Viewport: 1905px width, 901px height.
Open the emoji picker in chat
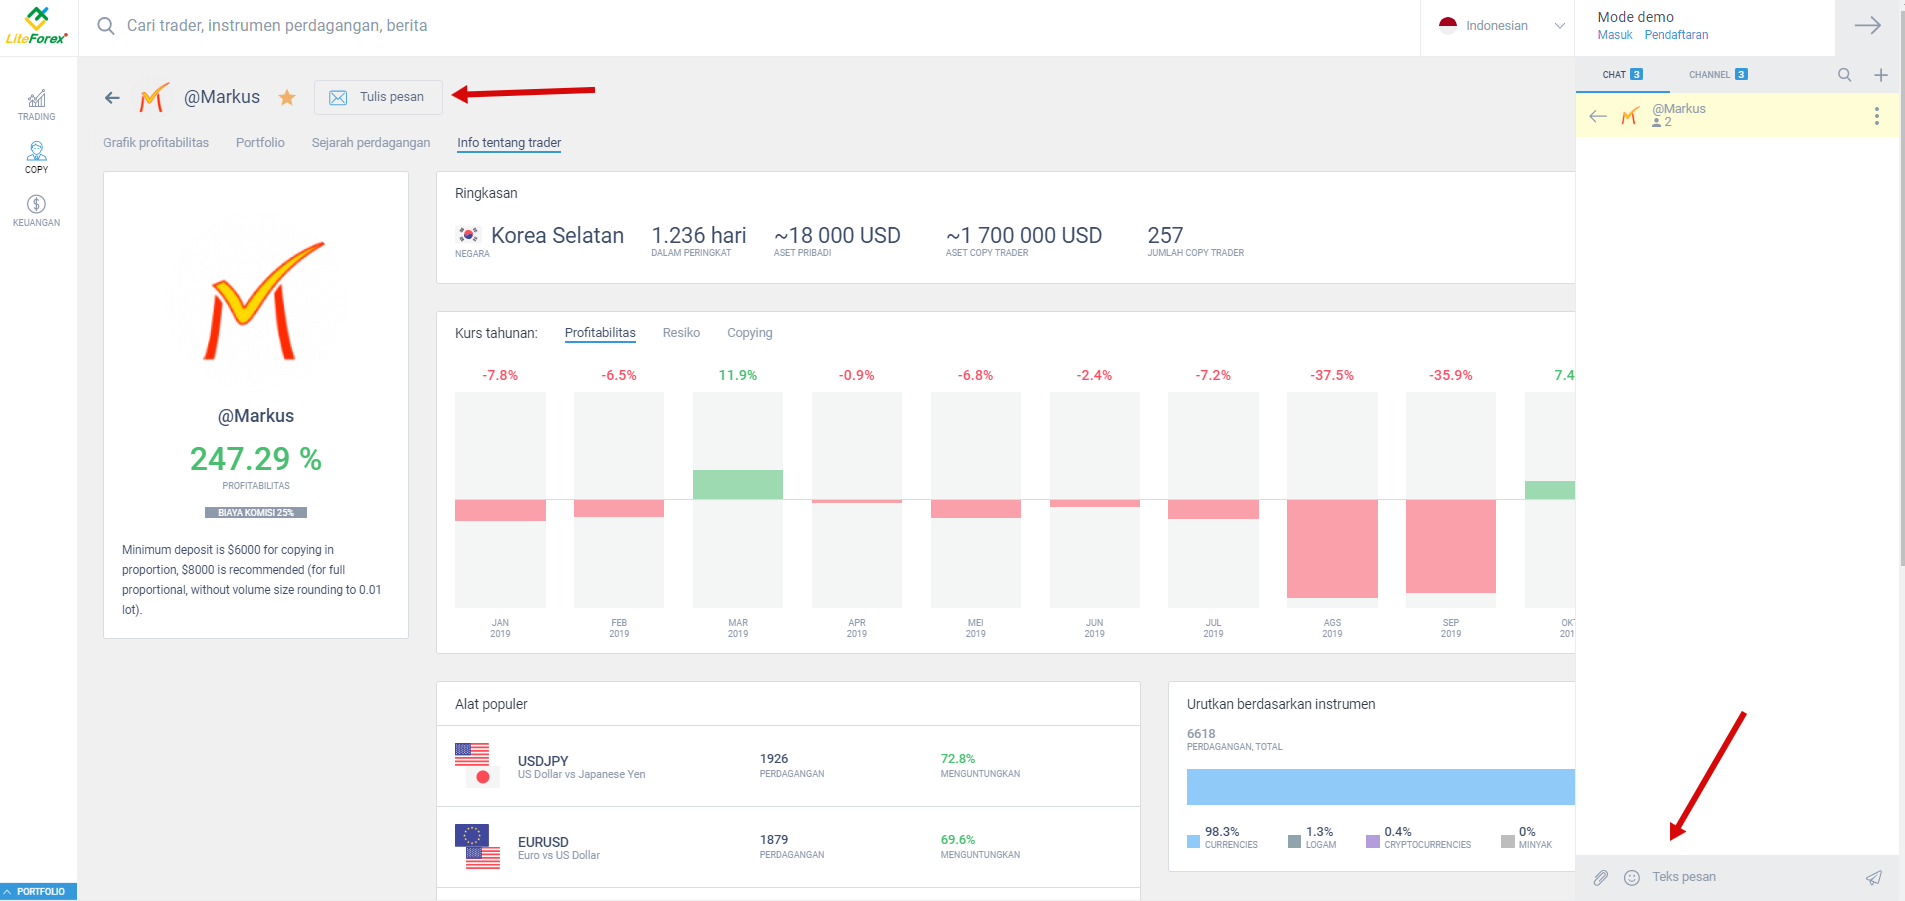pos(1632,877)
